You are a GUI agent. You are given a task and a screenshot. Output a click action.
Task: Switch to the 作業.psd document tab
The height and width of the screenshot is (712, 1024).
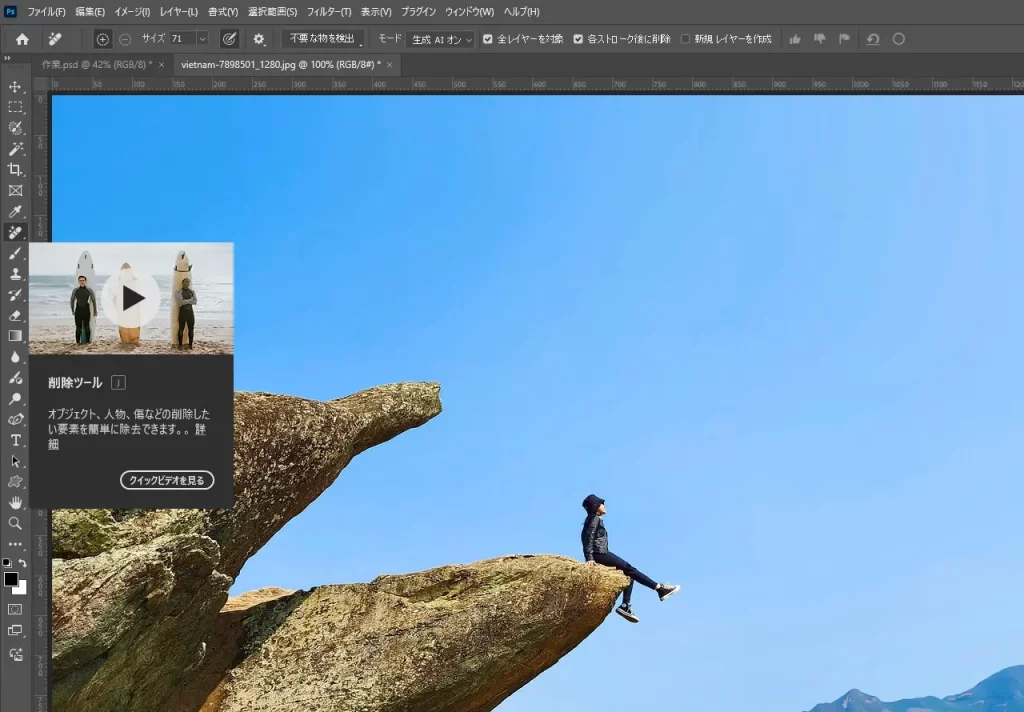[96, 64]
